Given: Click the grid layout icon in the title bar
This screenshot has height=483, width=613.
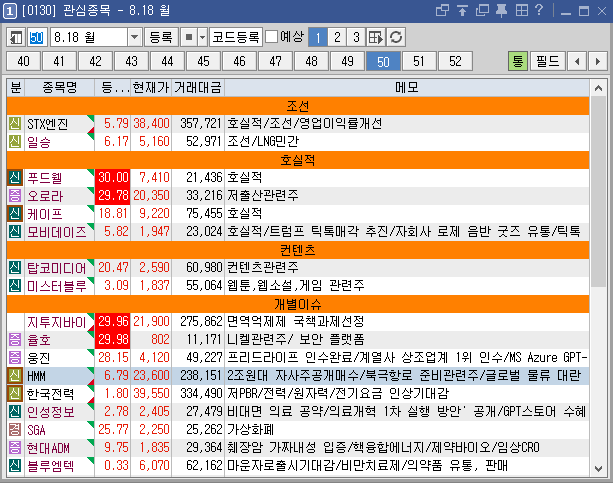Looking at the screenshot, I should pyautogui.click(x=521, y=10).
